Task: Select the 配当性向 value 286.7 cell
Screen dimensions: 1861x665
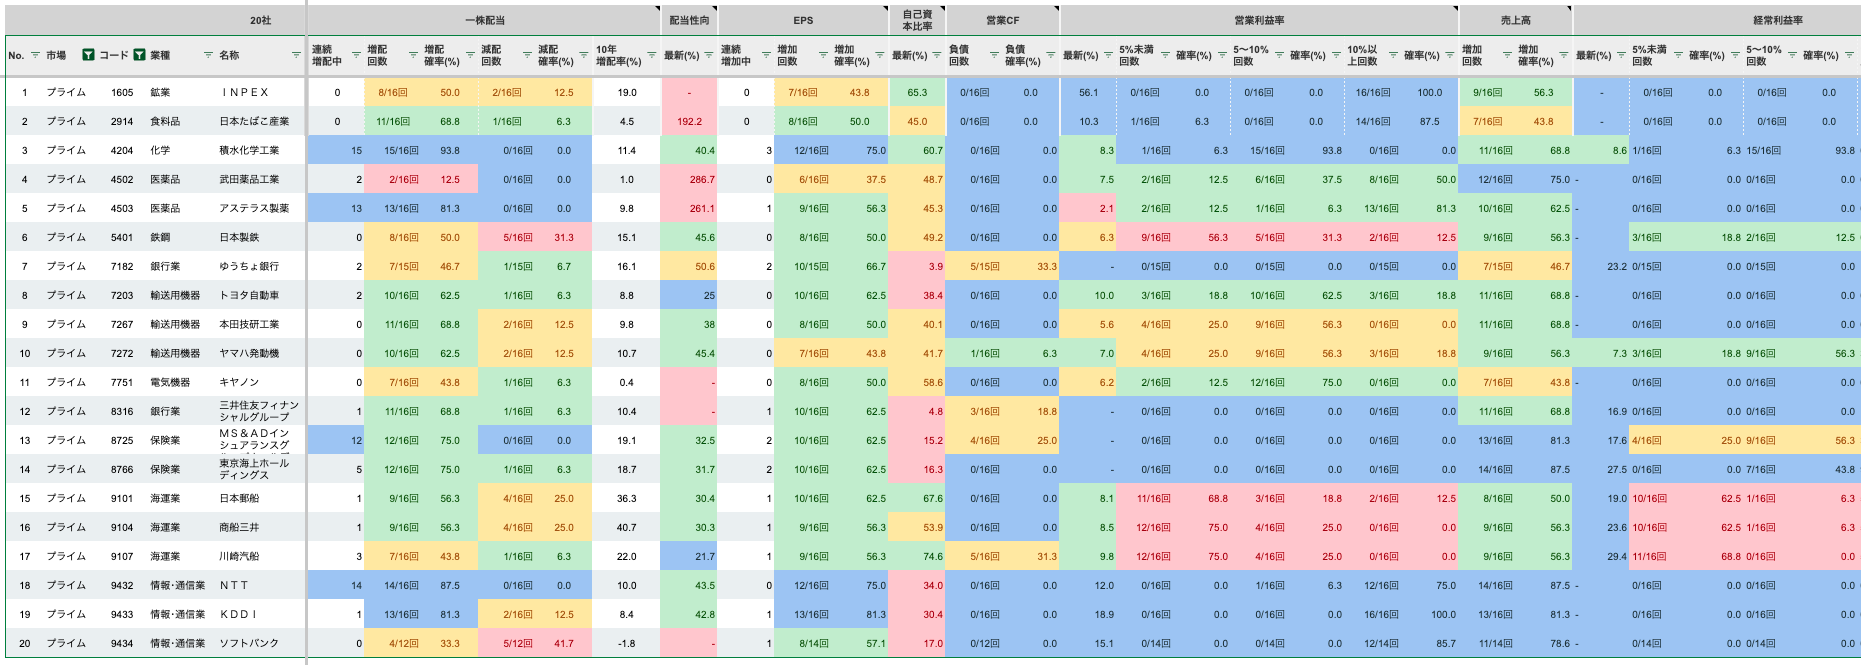Action: pyautogui.click(x=689, y=179)
